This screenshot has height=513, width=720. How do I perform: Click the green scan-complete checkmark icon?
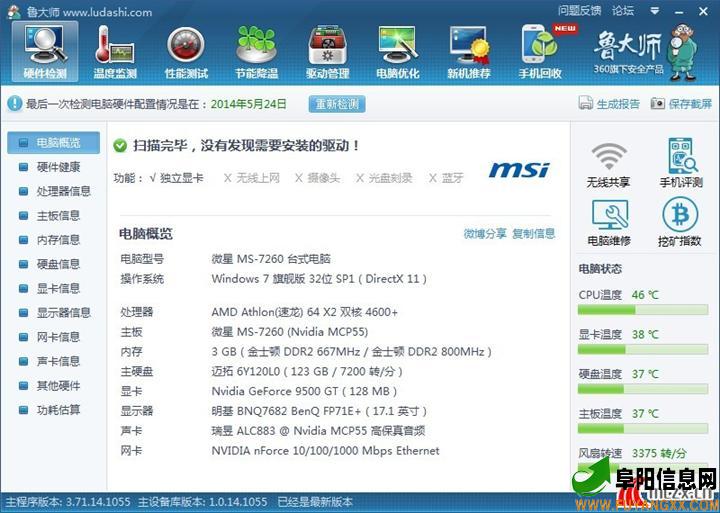pyautogui.click(x=120, y=146)
